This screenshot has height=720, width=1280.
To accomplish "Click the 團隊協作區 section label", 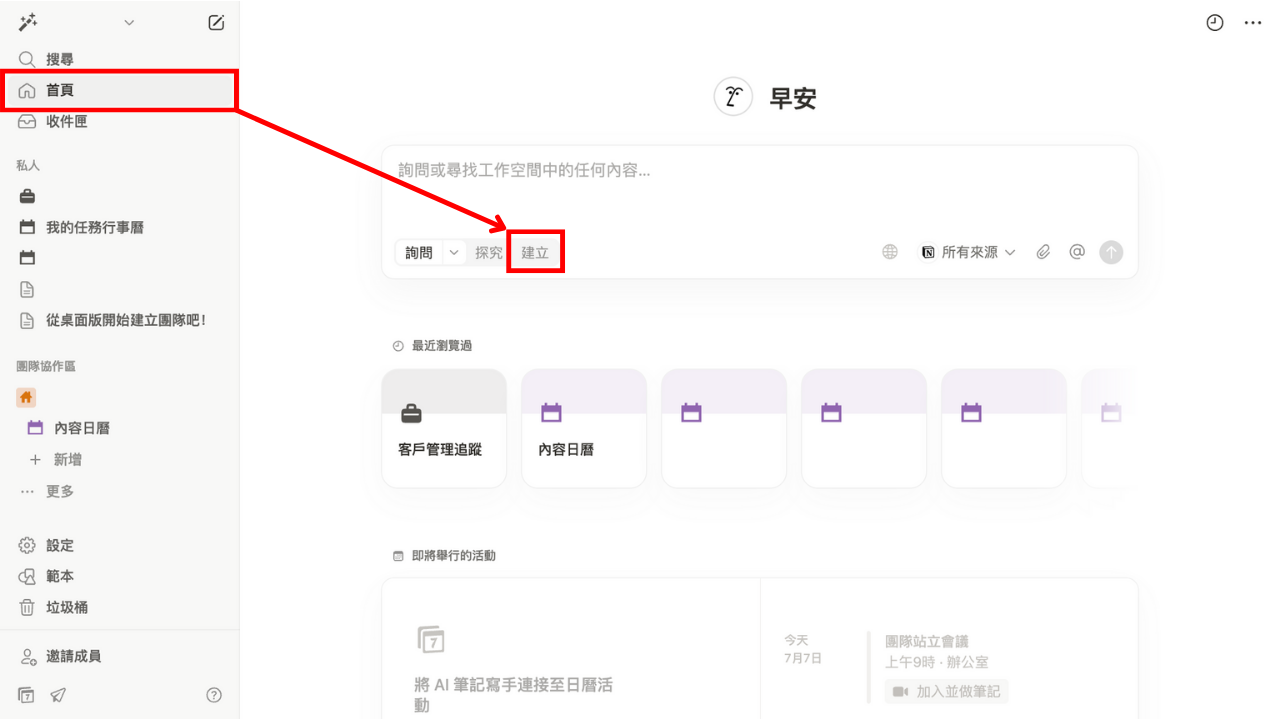I will [46, 367].
